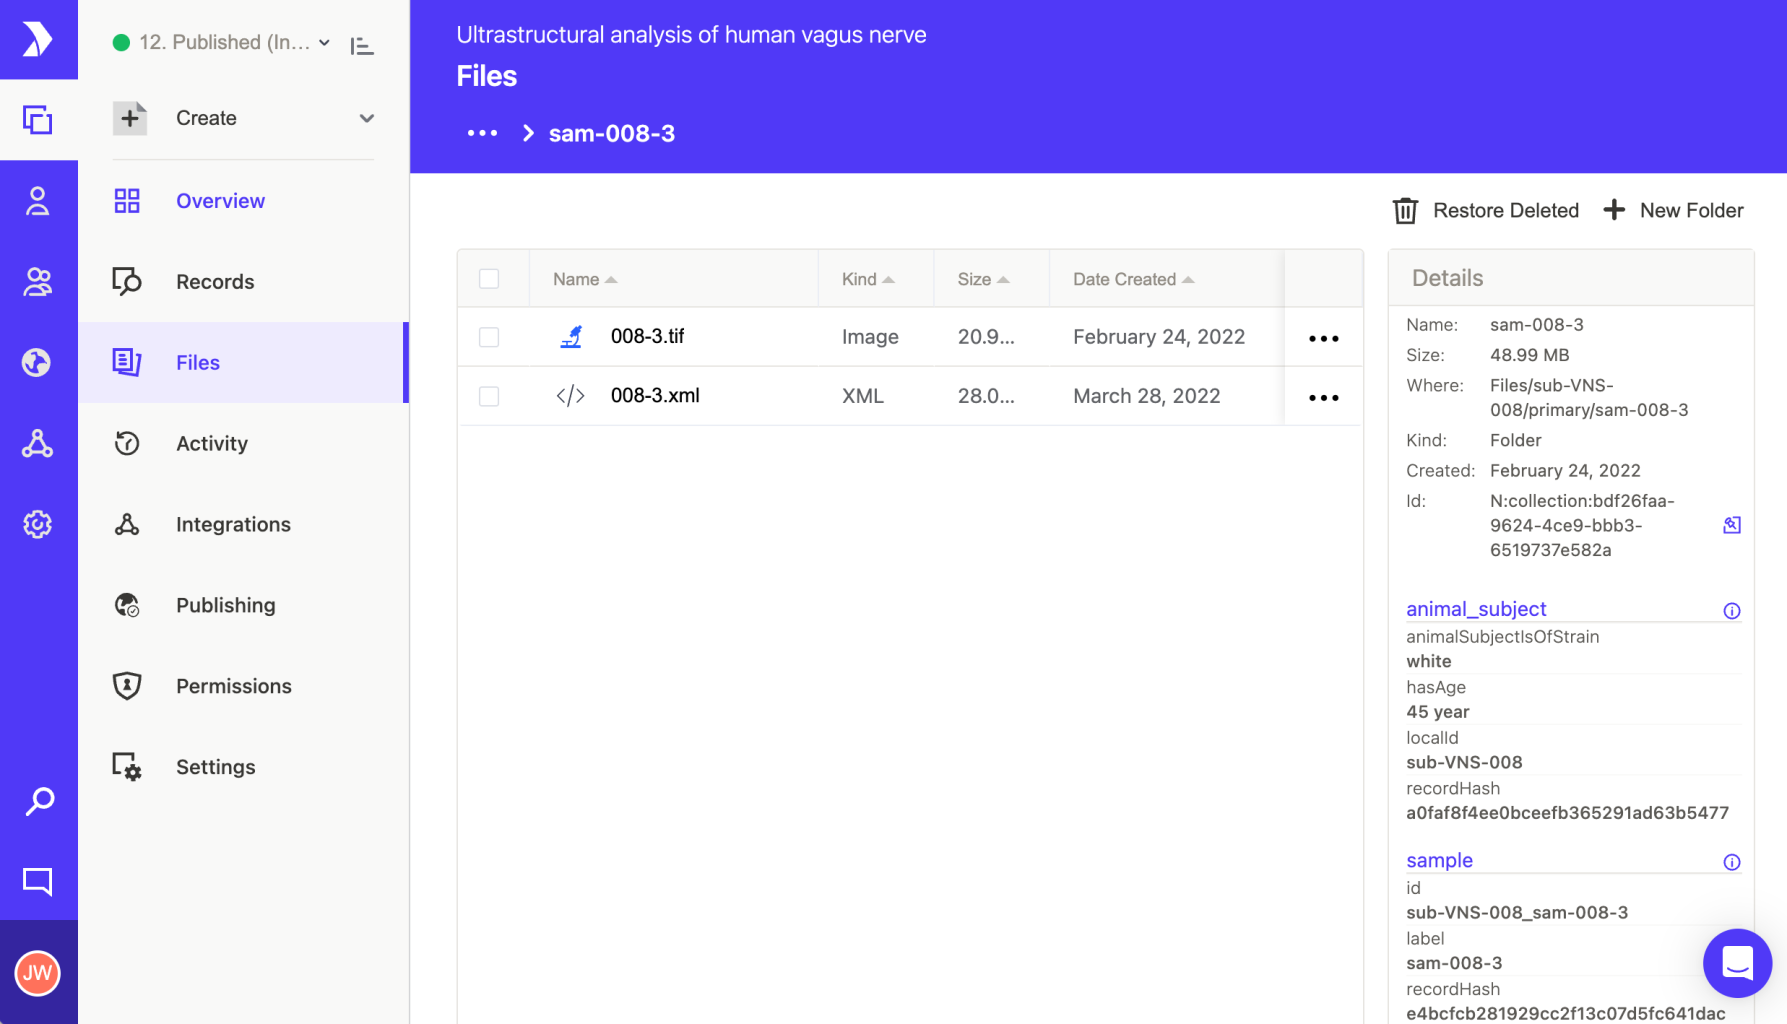Open the sample record link
Image resolution: width=1787 pixels, height=1024 pixels.
click(1439, 860)
